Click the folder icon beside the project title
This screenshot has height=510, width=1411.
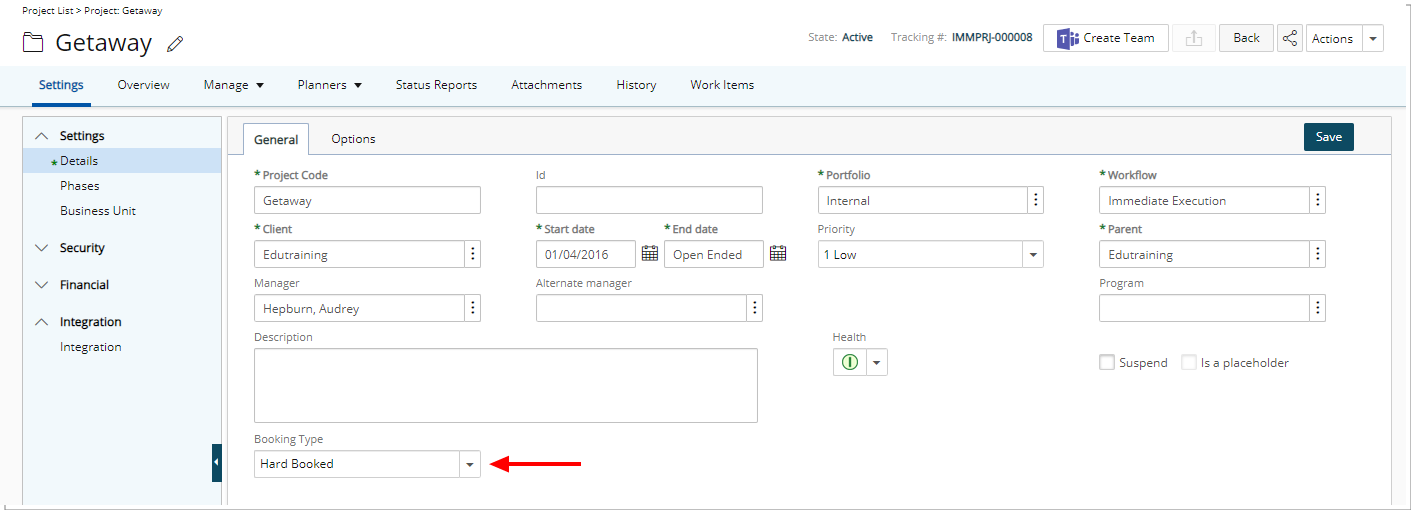pyautogui.click(x=34, y=43)
